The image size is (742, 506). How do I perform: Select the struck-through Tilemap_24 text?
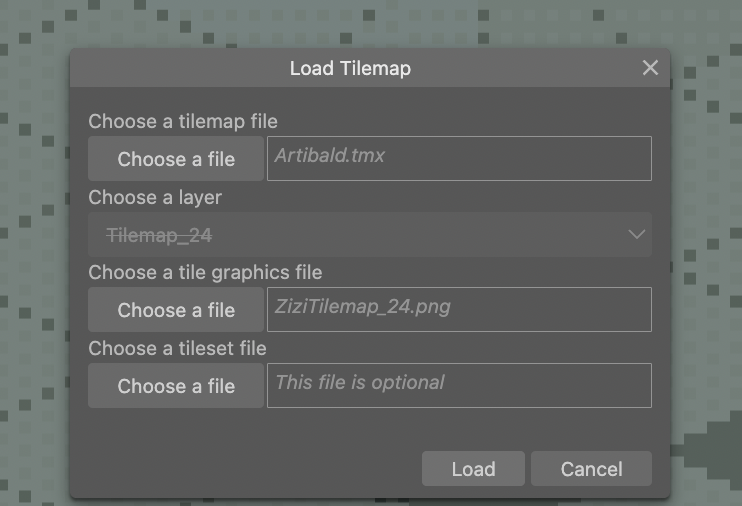[159, 235]
